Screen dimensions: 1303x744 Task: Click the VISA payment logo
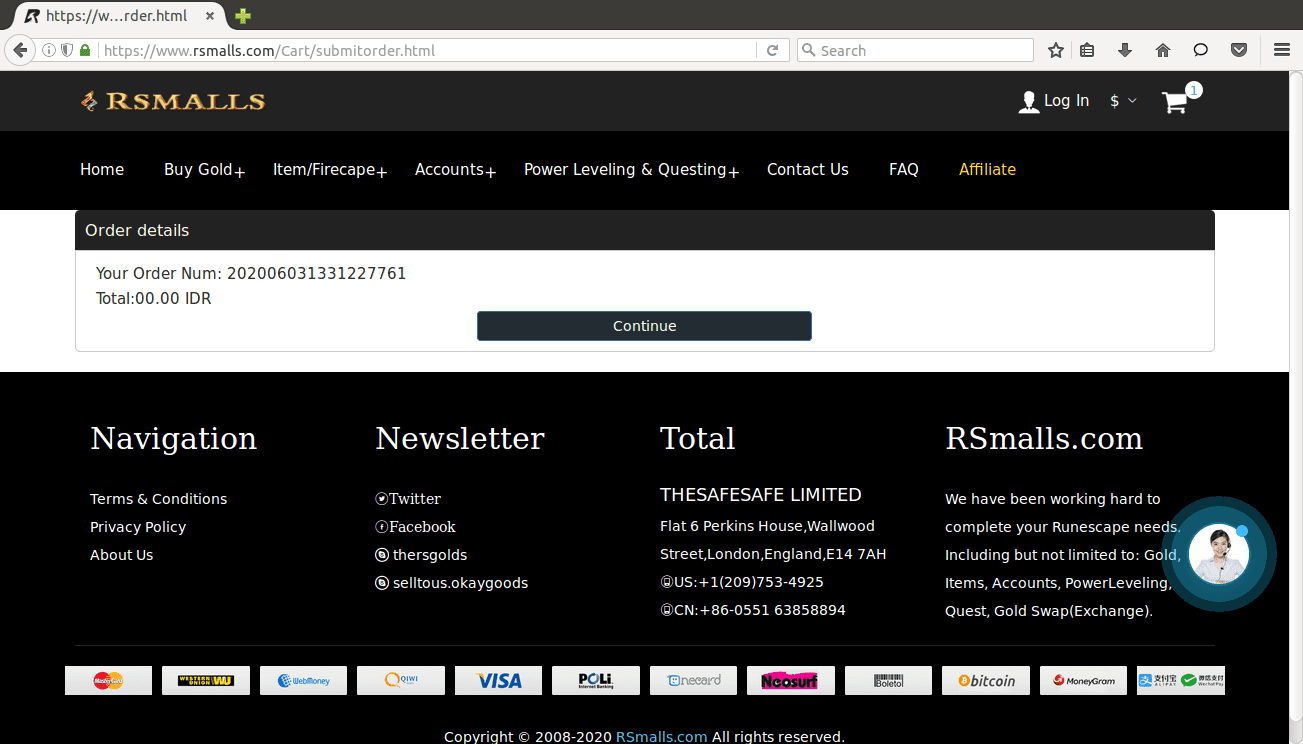(498, 680)
